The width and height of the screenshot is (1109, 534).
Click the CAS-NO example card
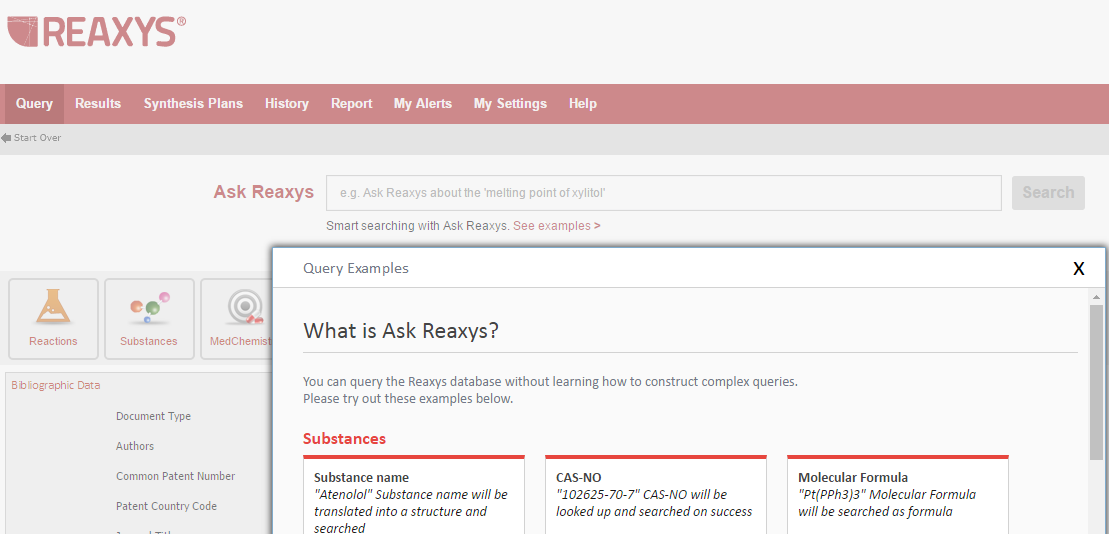[x=656, y=495]
